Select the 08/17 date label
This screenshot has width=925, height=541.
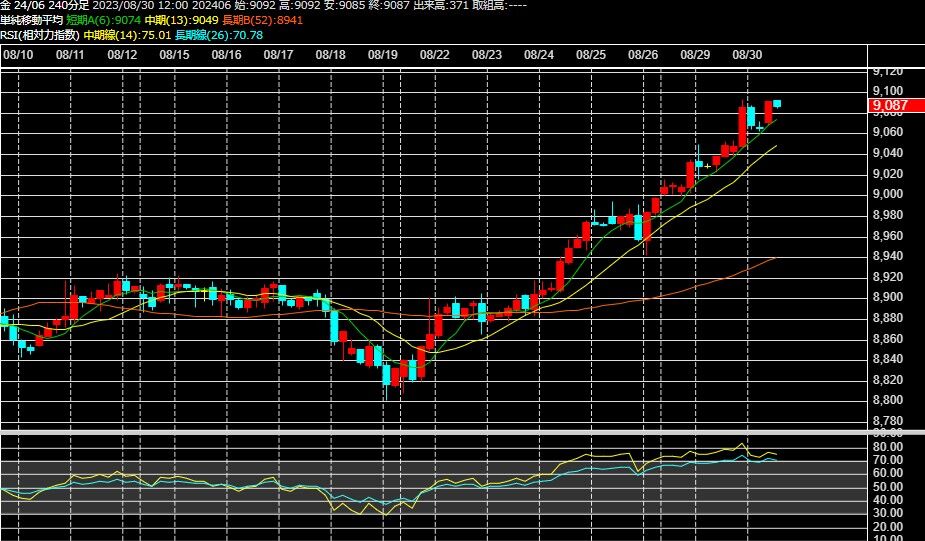pyautogui.click(x=278, y=55)
